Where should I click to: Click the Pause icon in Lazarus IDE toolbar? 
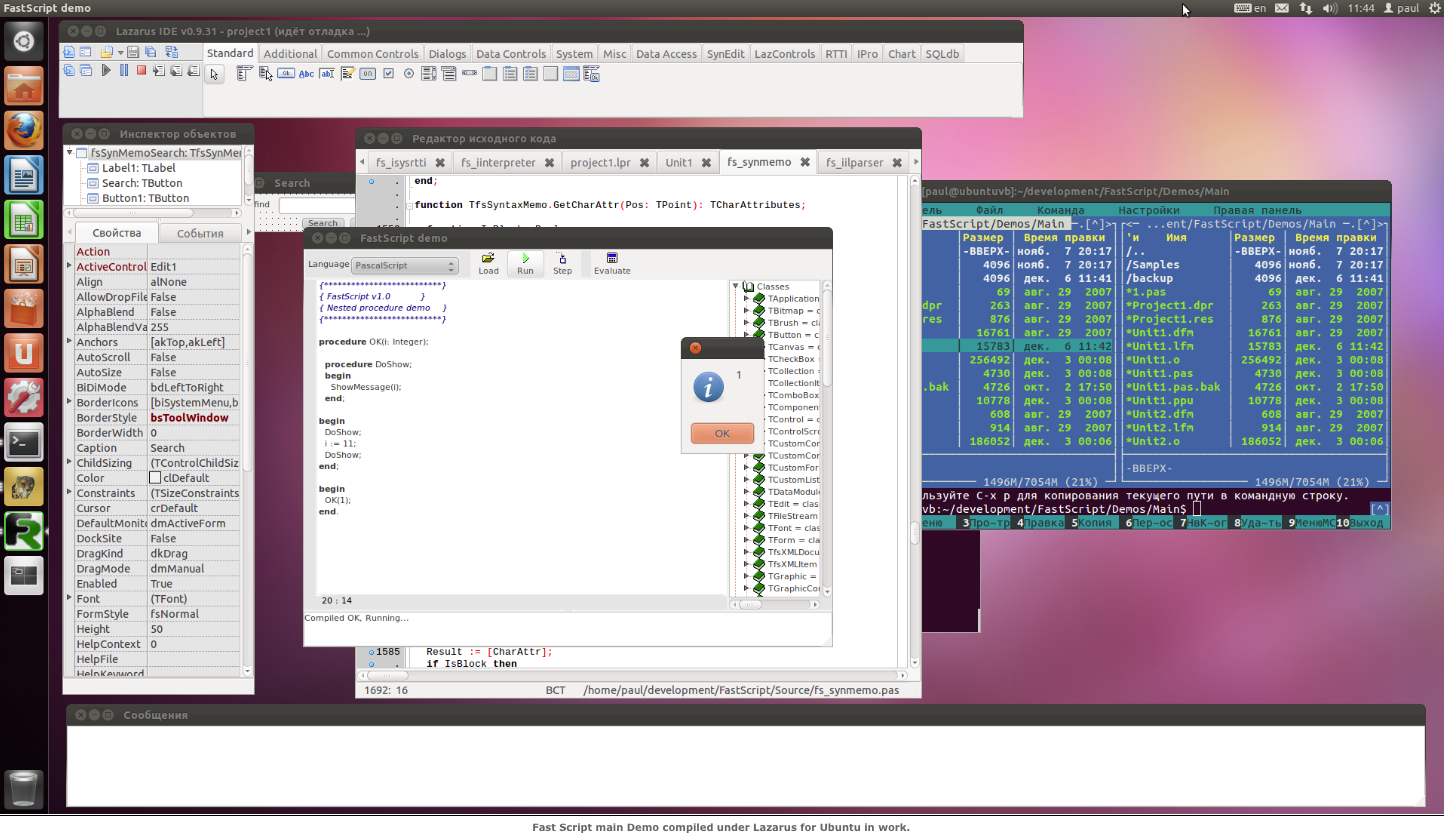point(124,70)
